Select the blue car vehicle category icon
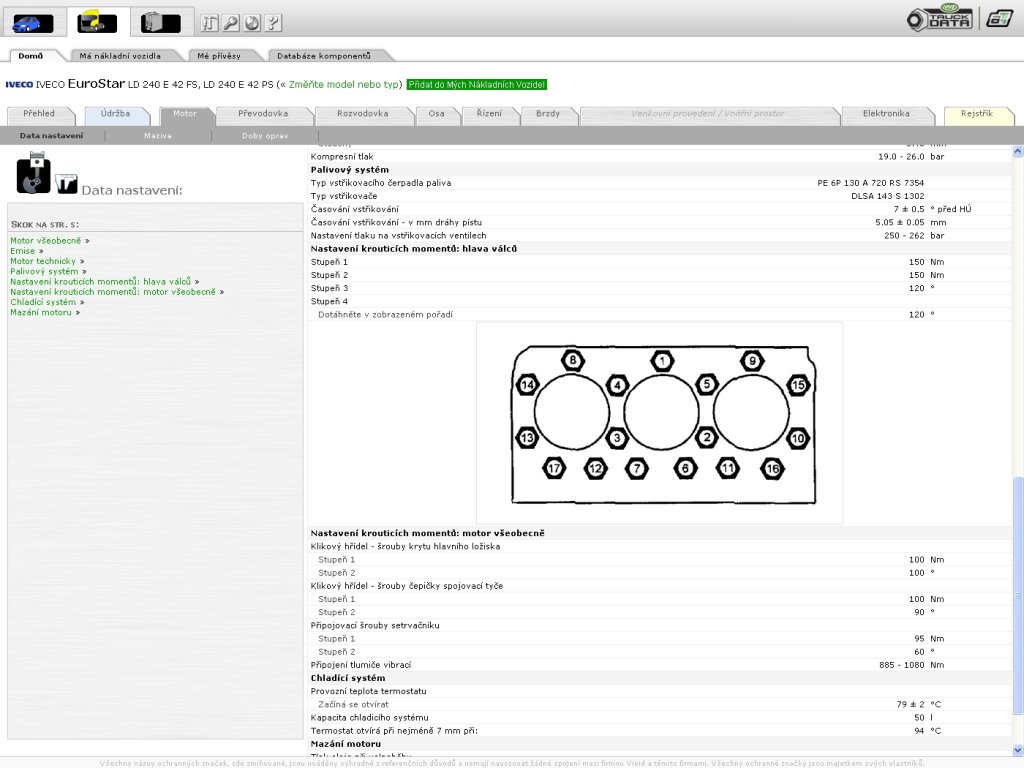 coord(33,21)
